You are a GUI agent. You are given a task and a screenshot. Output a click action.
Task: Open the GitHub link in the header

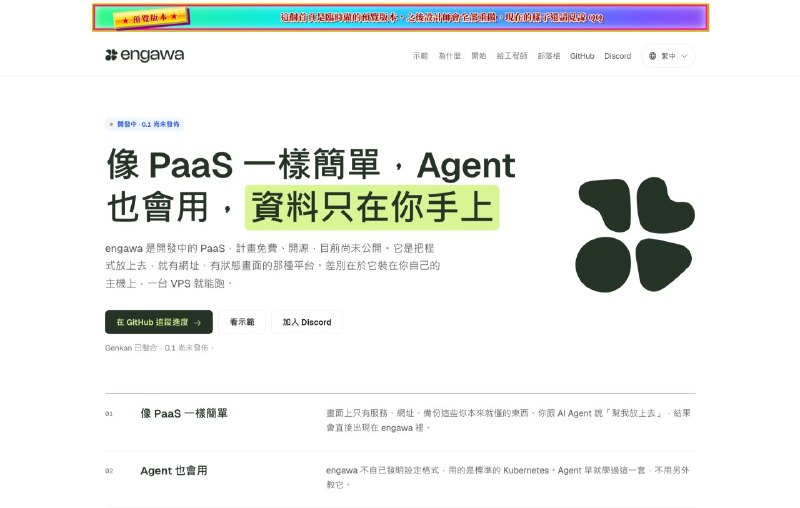582,56
